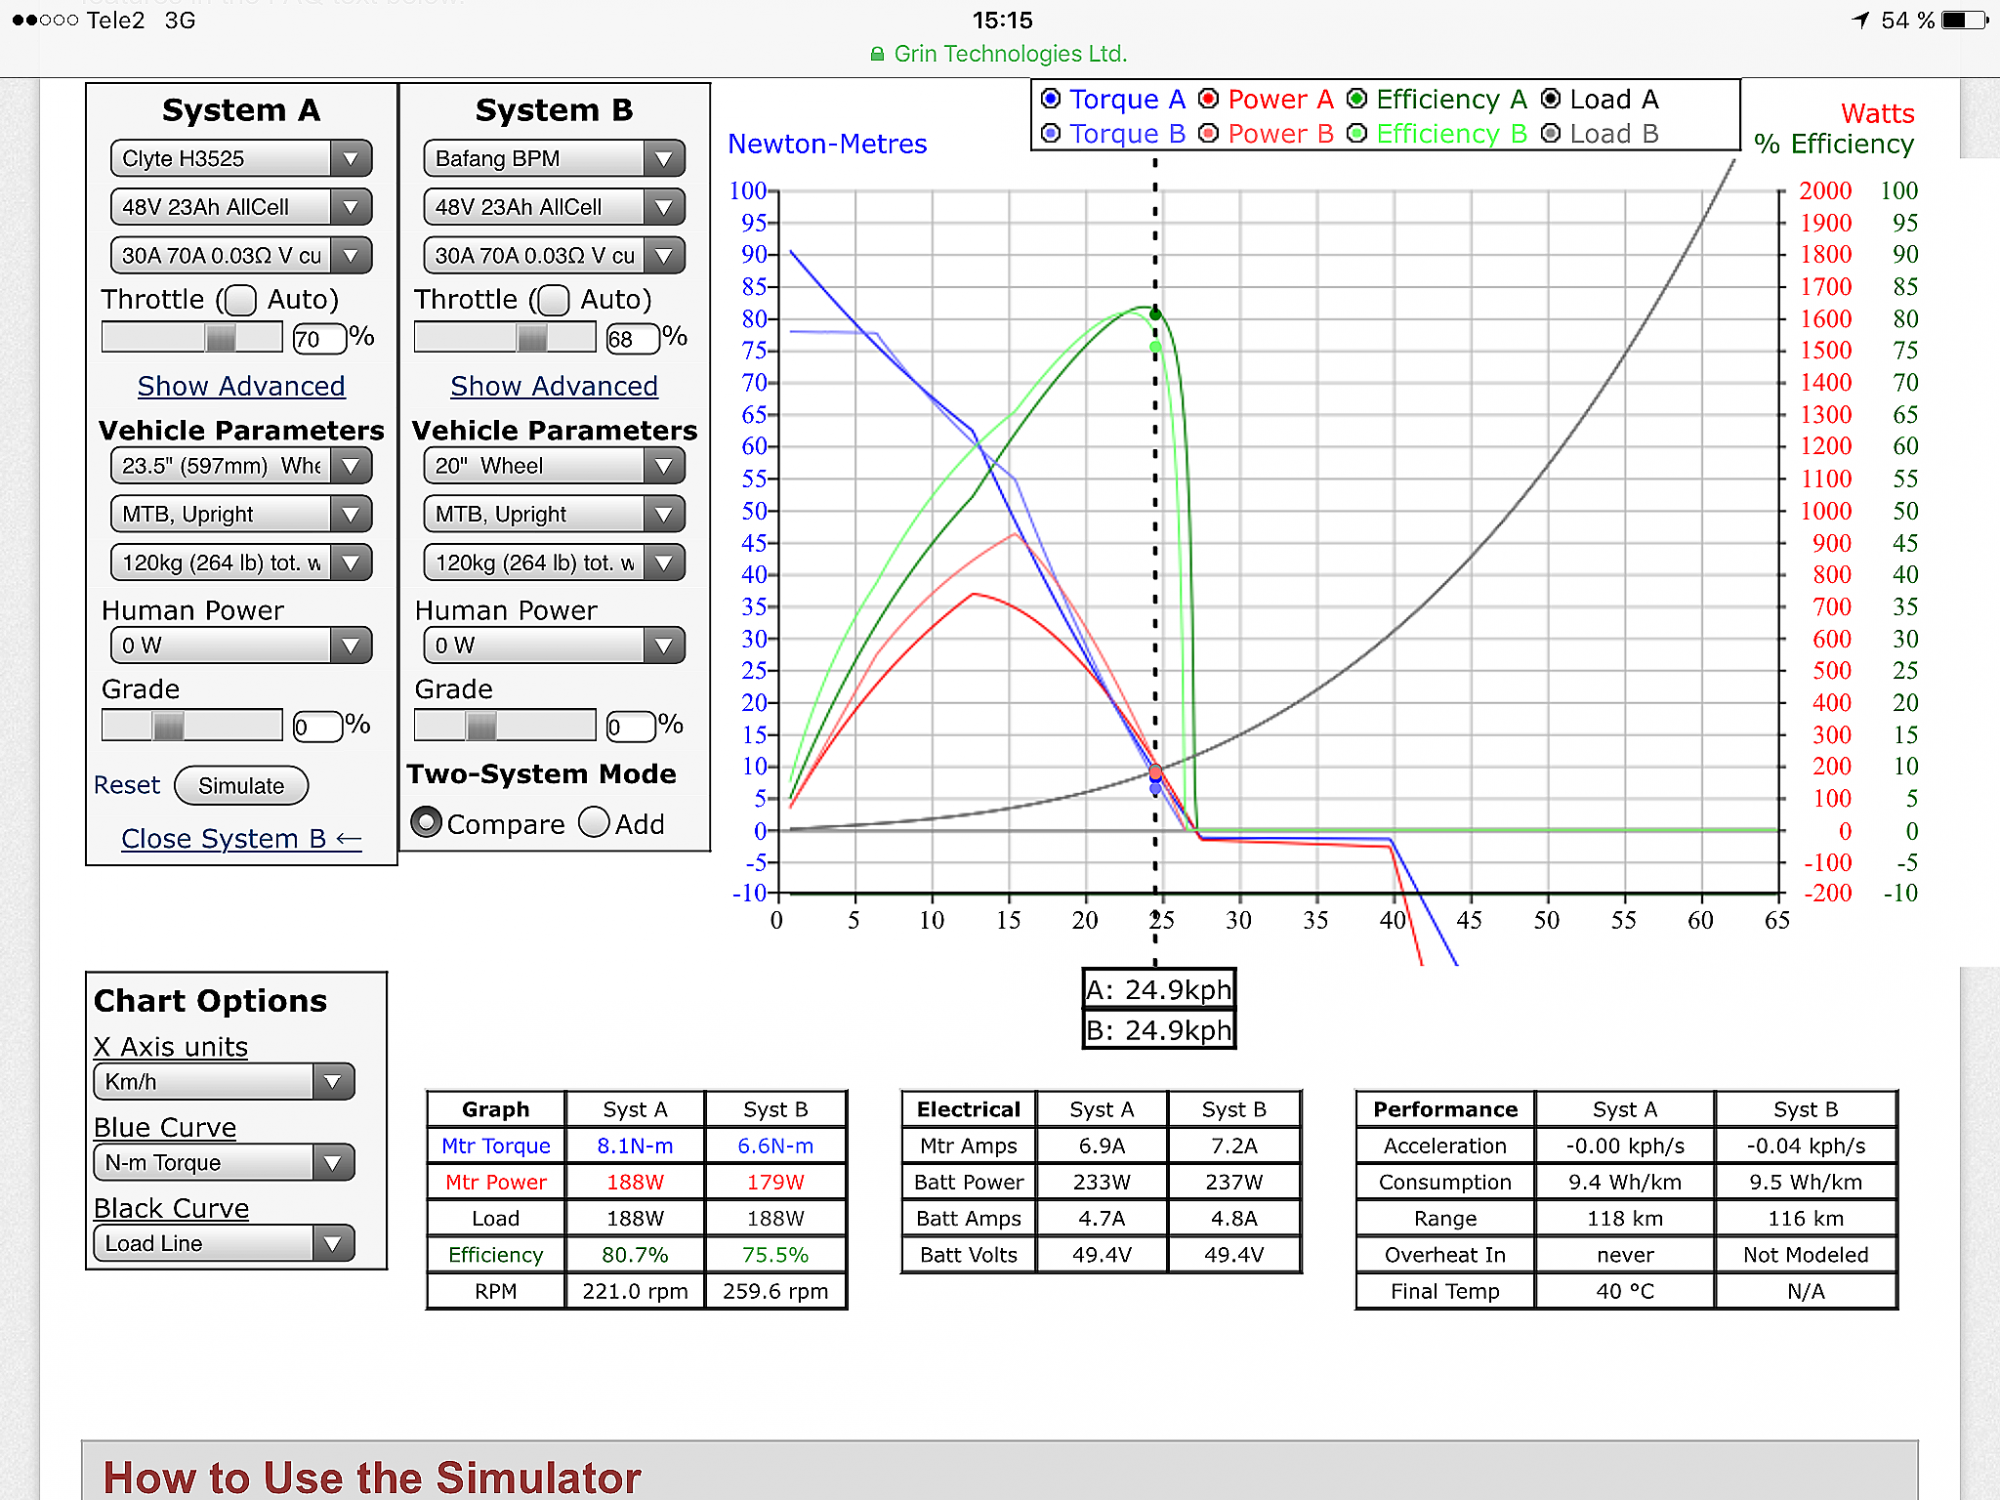Click the Simulate button

[x=241, y=786]
